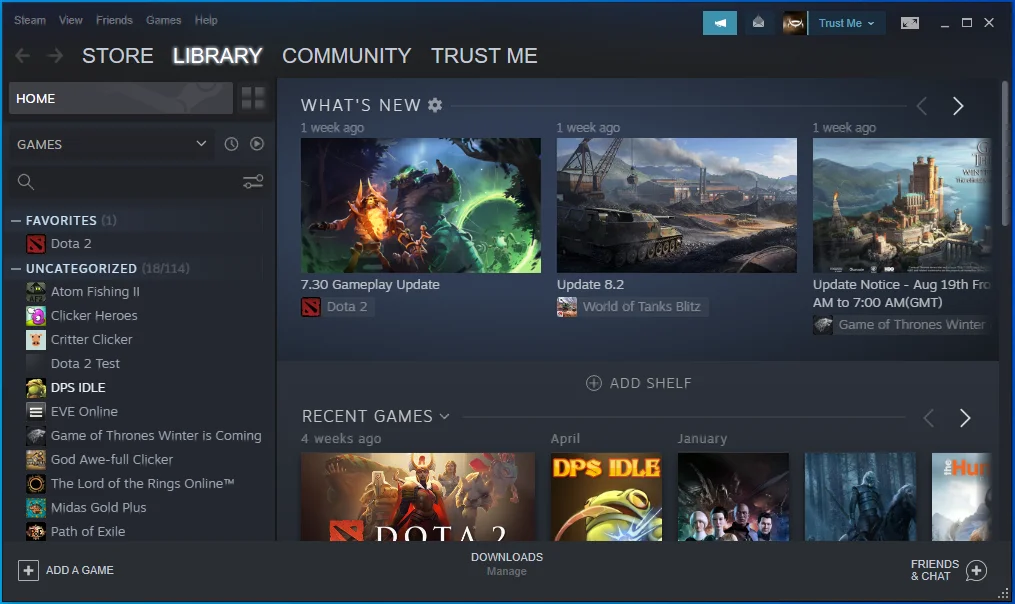
Task: Go to the TRUST ME profile tab
Action: tap(484, 56)
